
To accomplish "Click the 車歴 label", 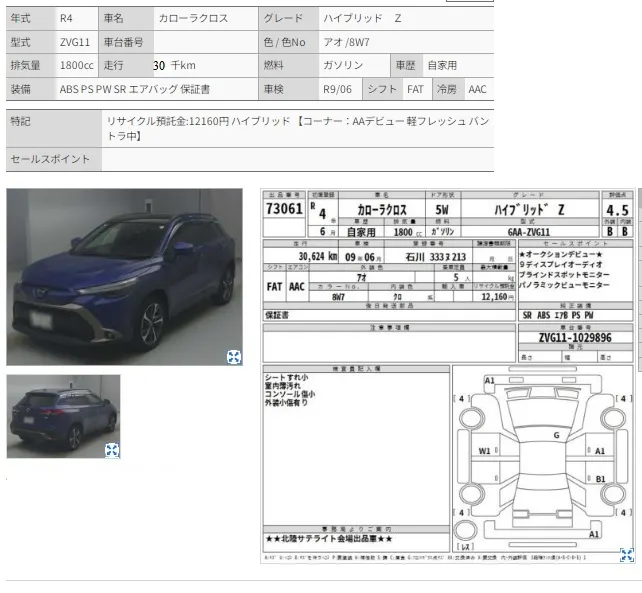I will (405, 66).
